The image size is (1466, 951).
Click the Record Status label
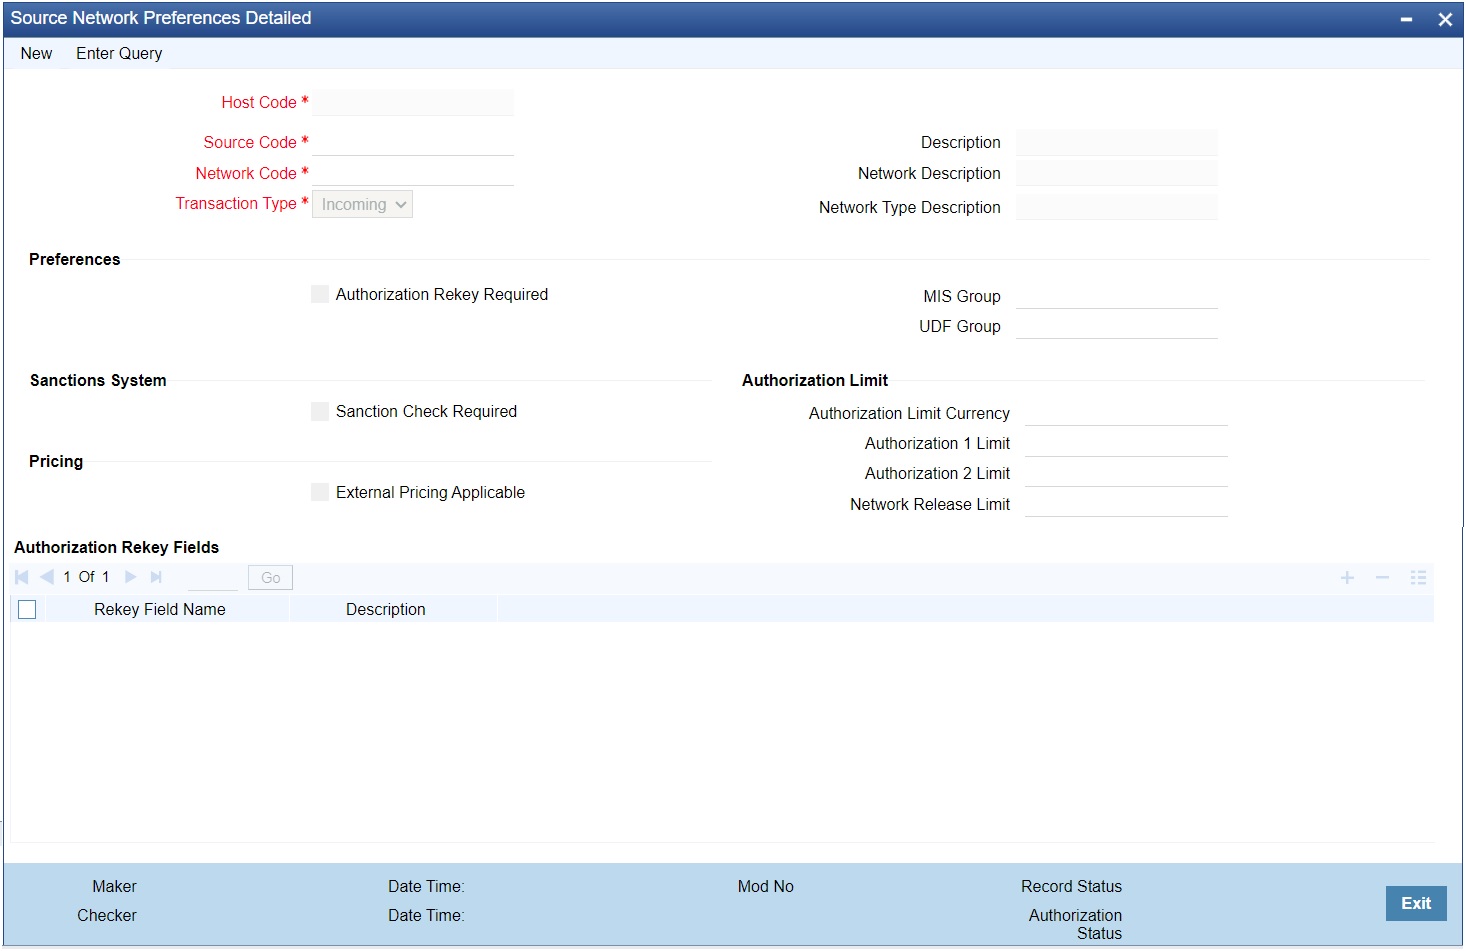[x=1071, y=886]
